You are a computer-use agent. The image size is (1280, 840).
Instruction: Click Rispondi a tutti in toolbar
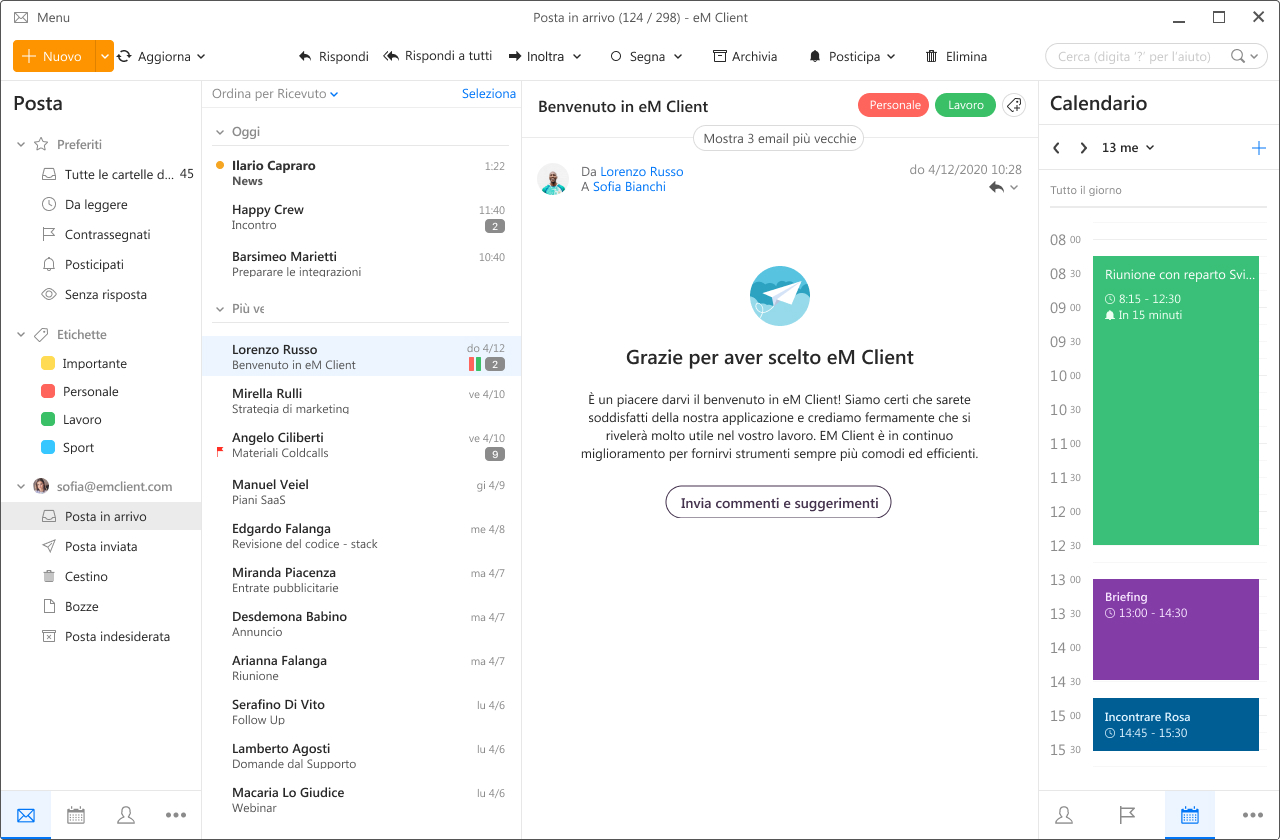(438, 56)
